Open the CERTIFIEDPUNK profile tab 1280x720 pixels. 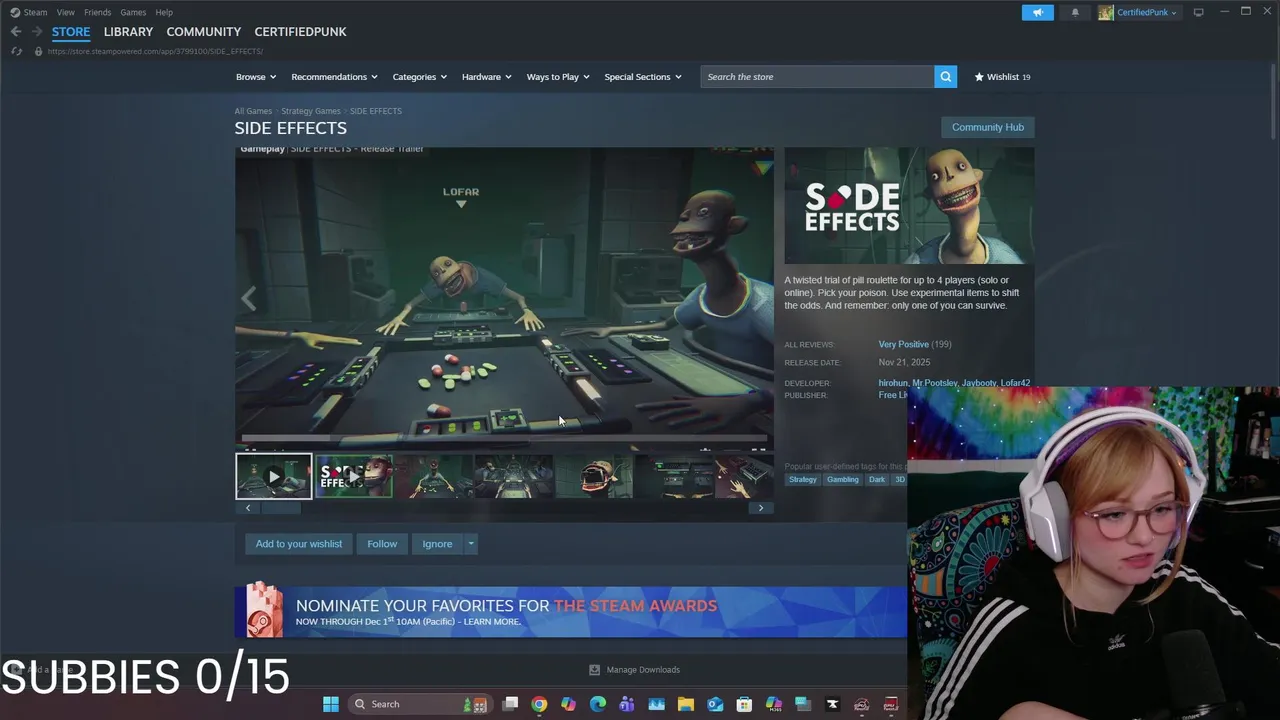[300, 32]
